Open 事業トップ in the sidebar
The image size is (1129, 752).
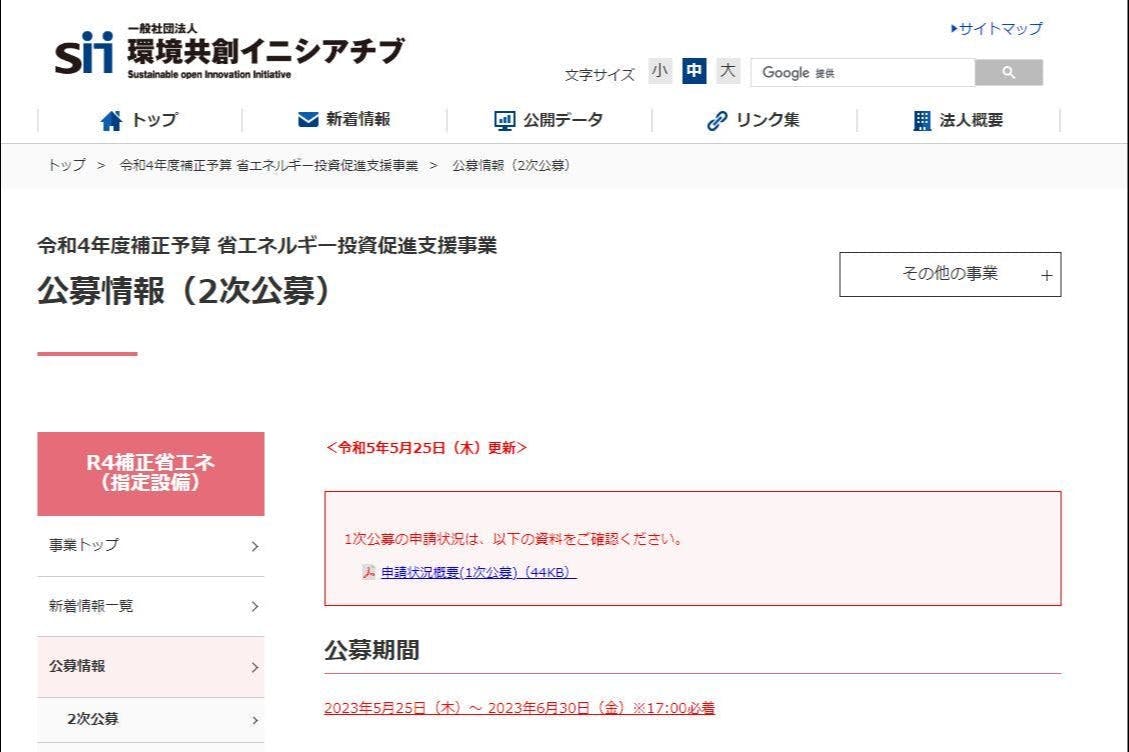150,546
